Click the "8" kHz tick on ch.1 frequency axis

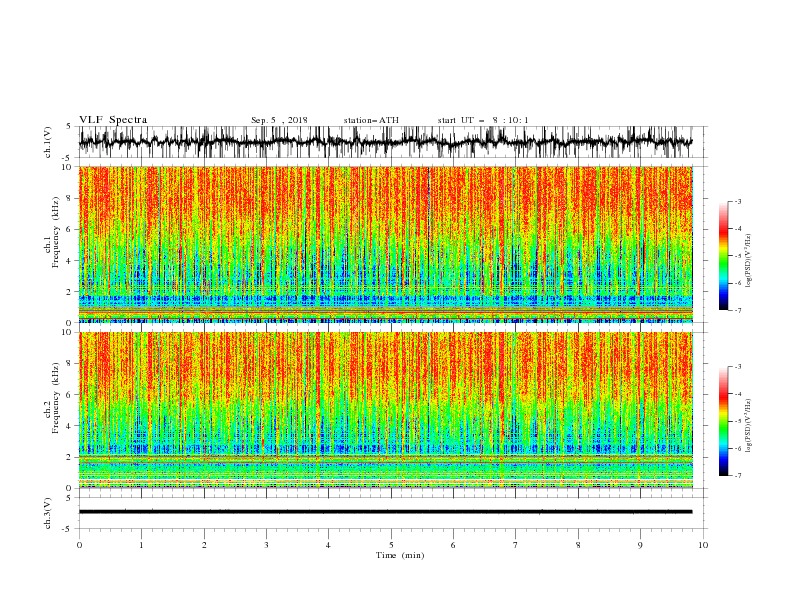71,198
